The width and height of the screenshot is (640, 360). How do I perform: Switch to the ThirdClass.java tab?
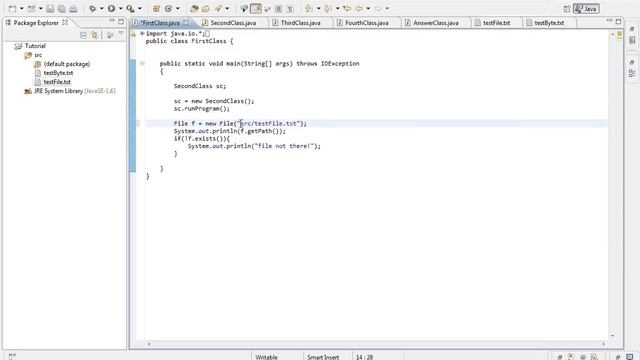click(x=300, y=23)
